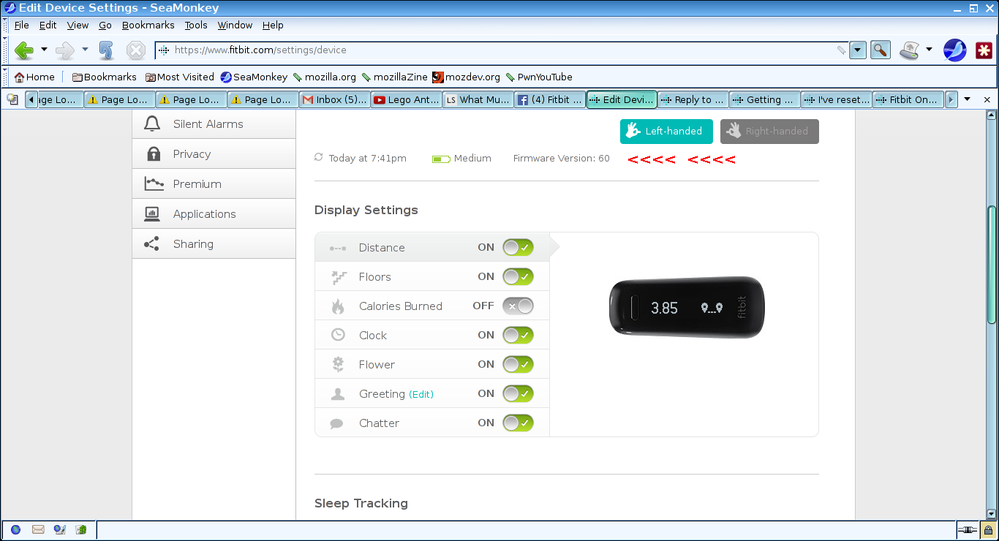This screenshot has width=999, height=541.
Task: Click the Sharing icon in sidebar
Action: [152, 243]
